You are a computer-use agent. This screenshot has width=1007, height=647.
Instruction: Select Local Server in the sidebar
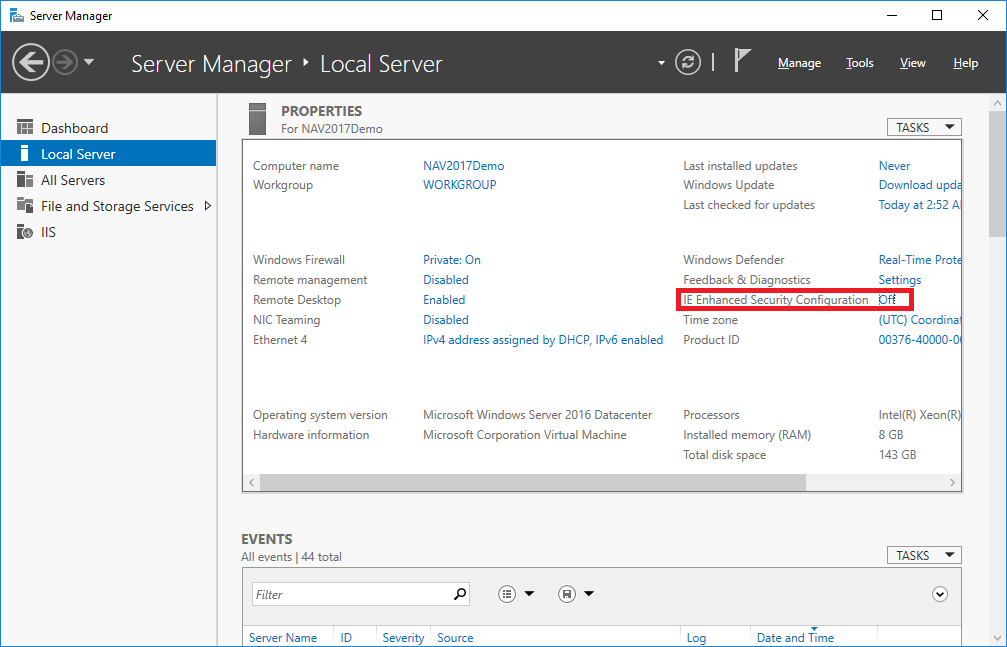[x=109, y=154]
